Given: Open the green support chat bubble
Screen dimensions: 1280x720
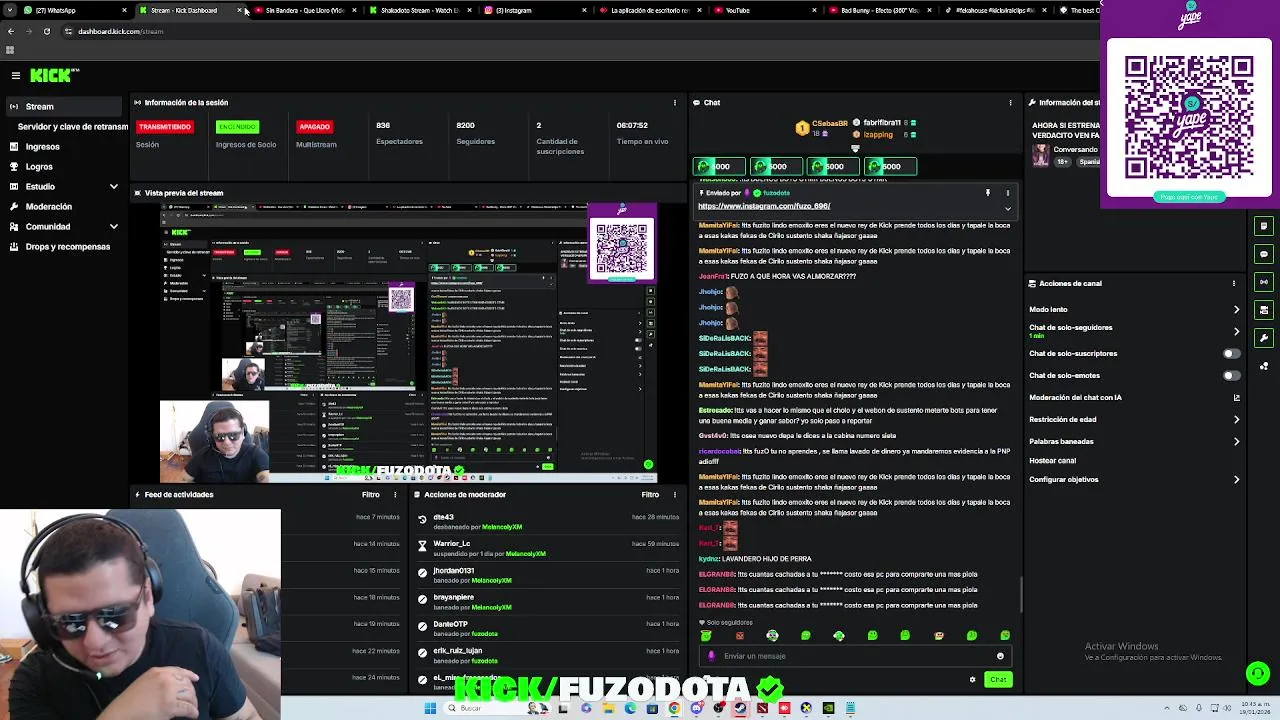Looking at the screenshot, I should click(1258, 674).
